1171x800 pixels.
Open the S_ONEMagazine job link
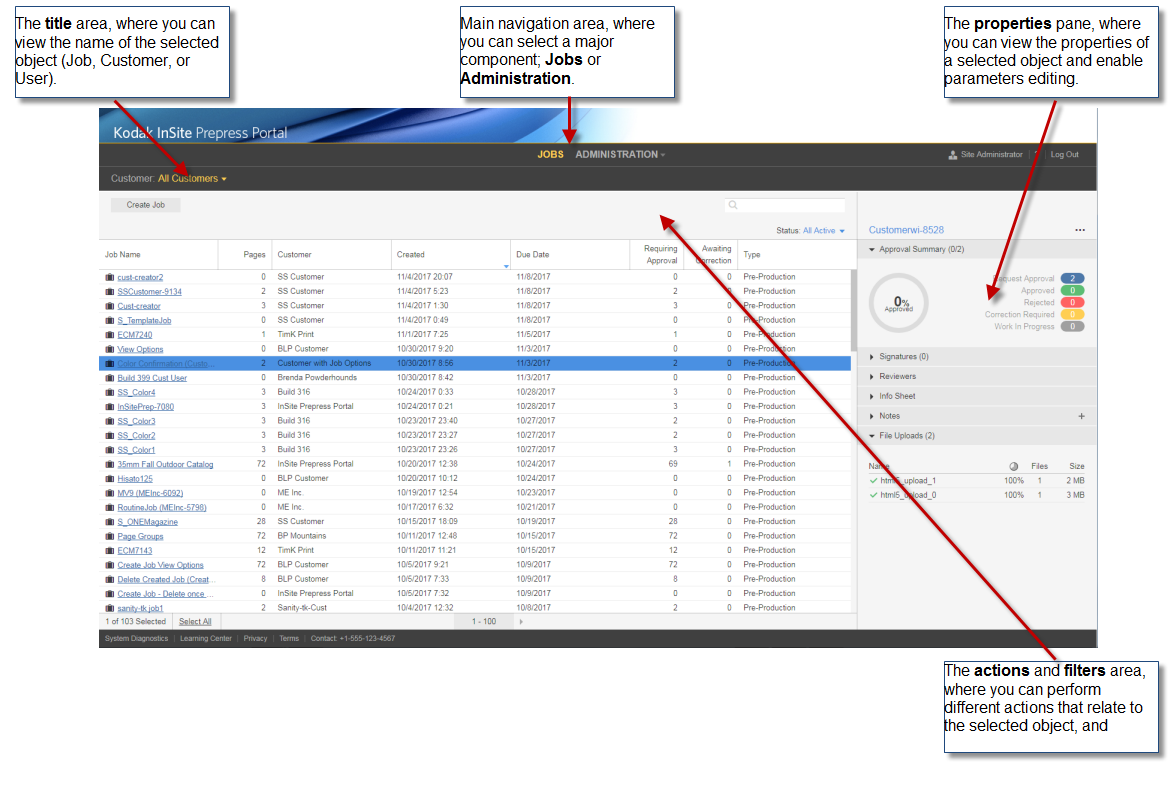(x=147, y=522)
